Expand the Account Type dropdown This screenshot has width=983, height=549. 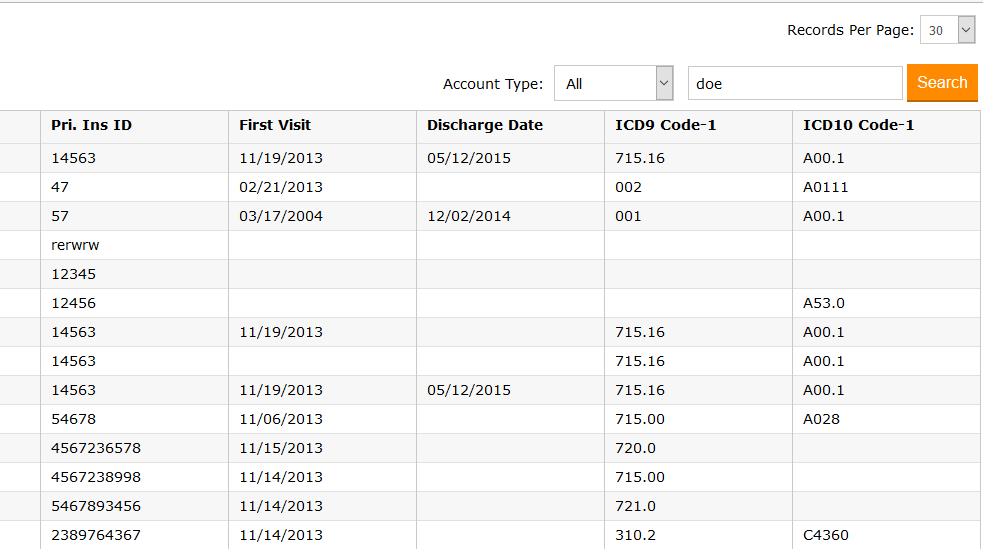(x=612, y=84)
